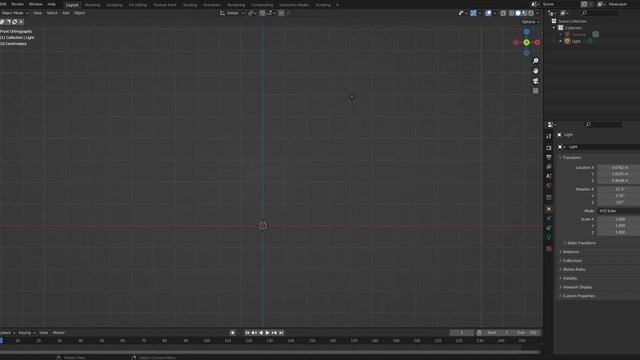
Task: Select the Light item in outliner
Action: 576,41
